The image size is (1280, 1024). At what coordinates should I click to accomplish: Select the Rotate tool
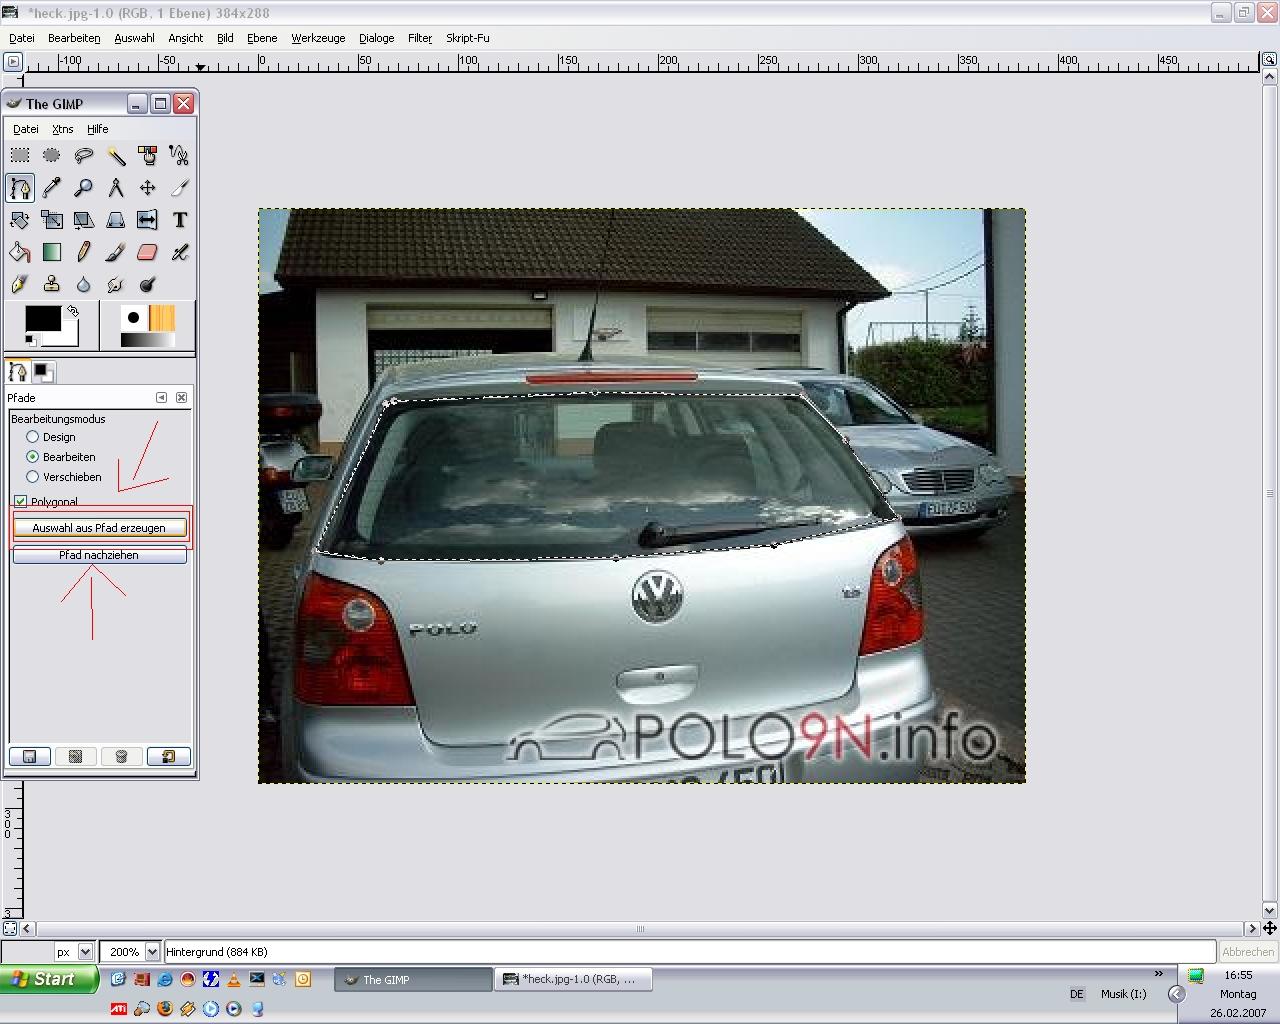pos(20,220)
